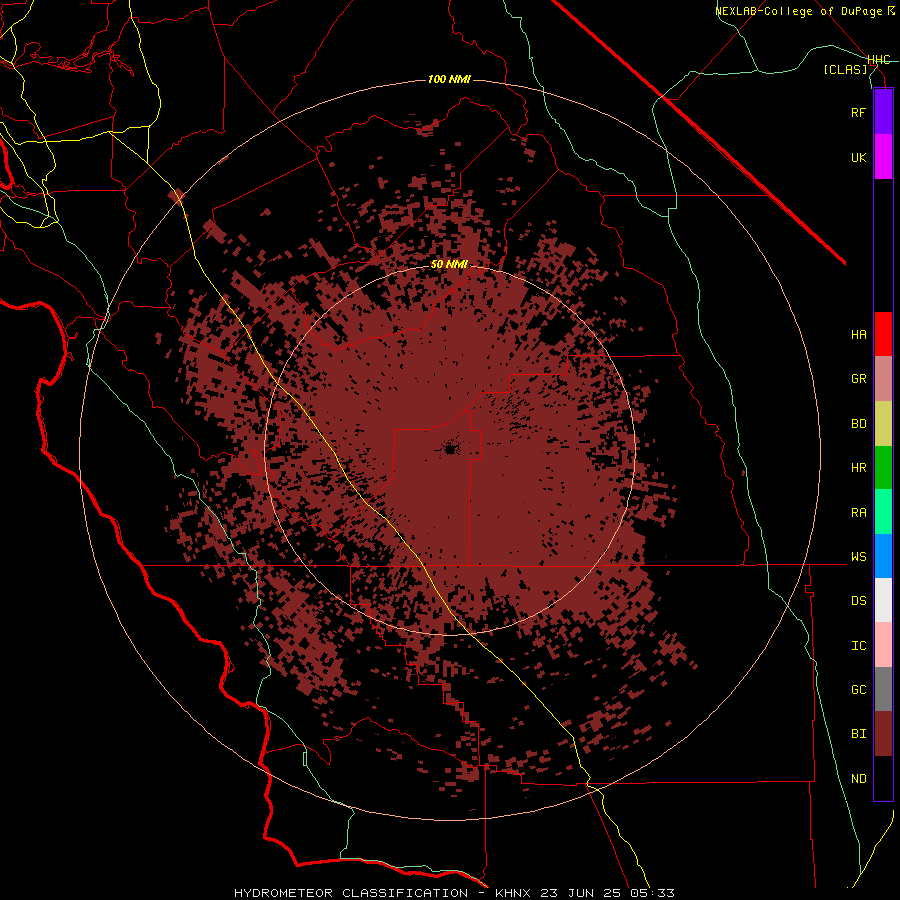Select the WS blue legend swatch
900x900 pixels.
883,556
